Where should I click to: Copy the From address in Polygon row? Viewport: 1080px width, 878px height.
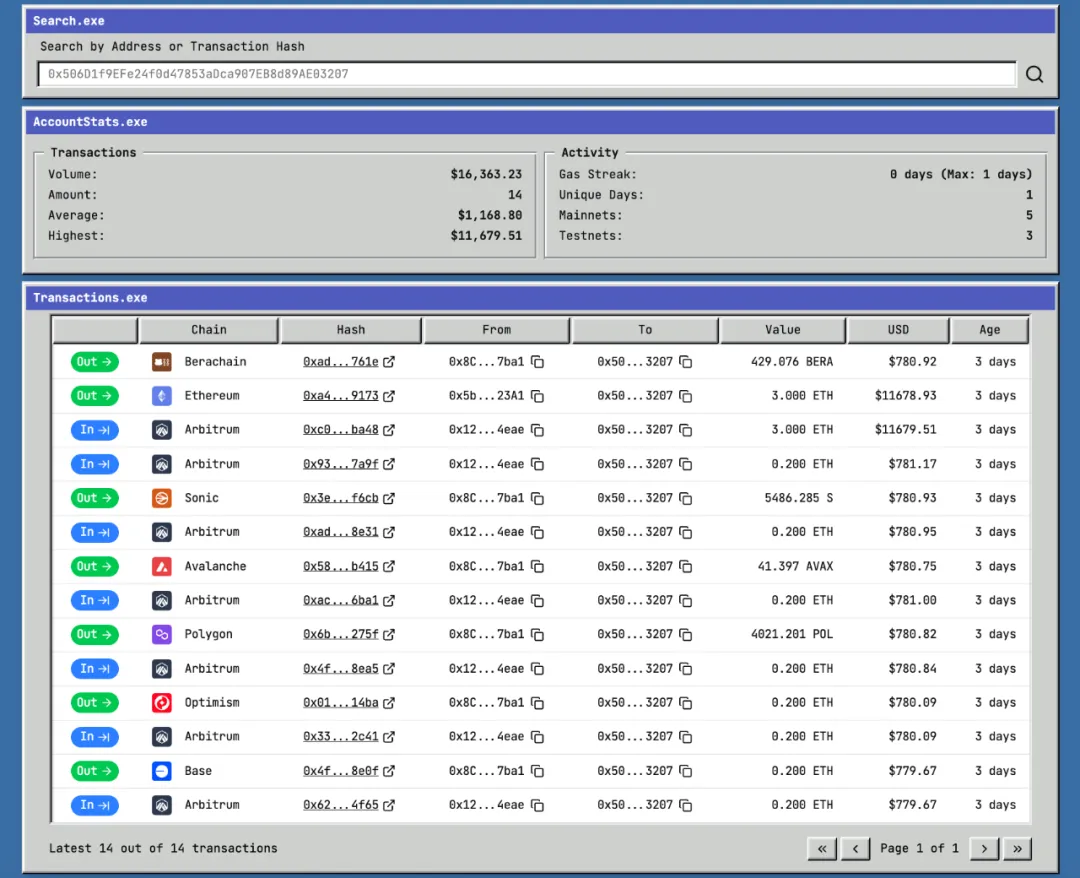(537, 634)
